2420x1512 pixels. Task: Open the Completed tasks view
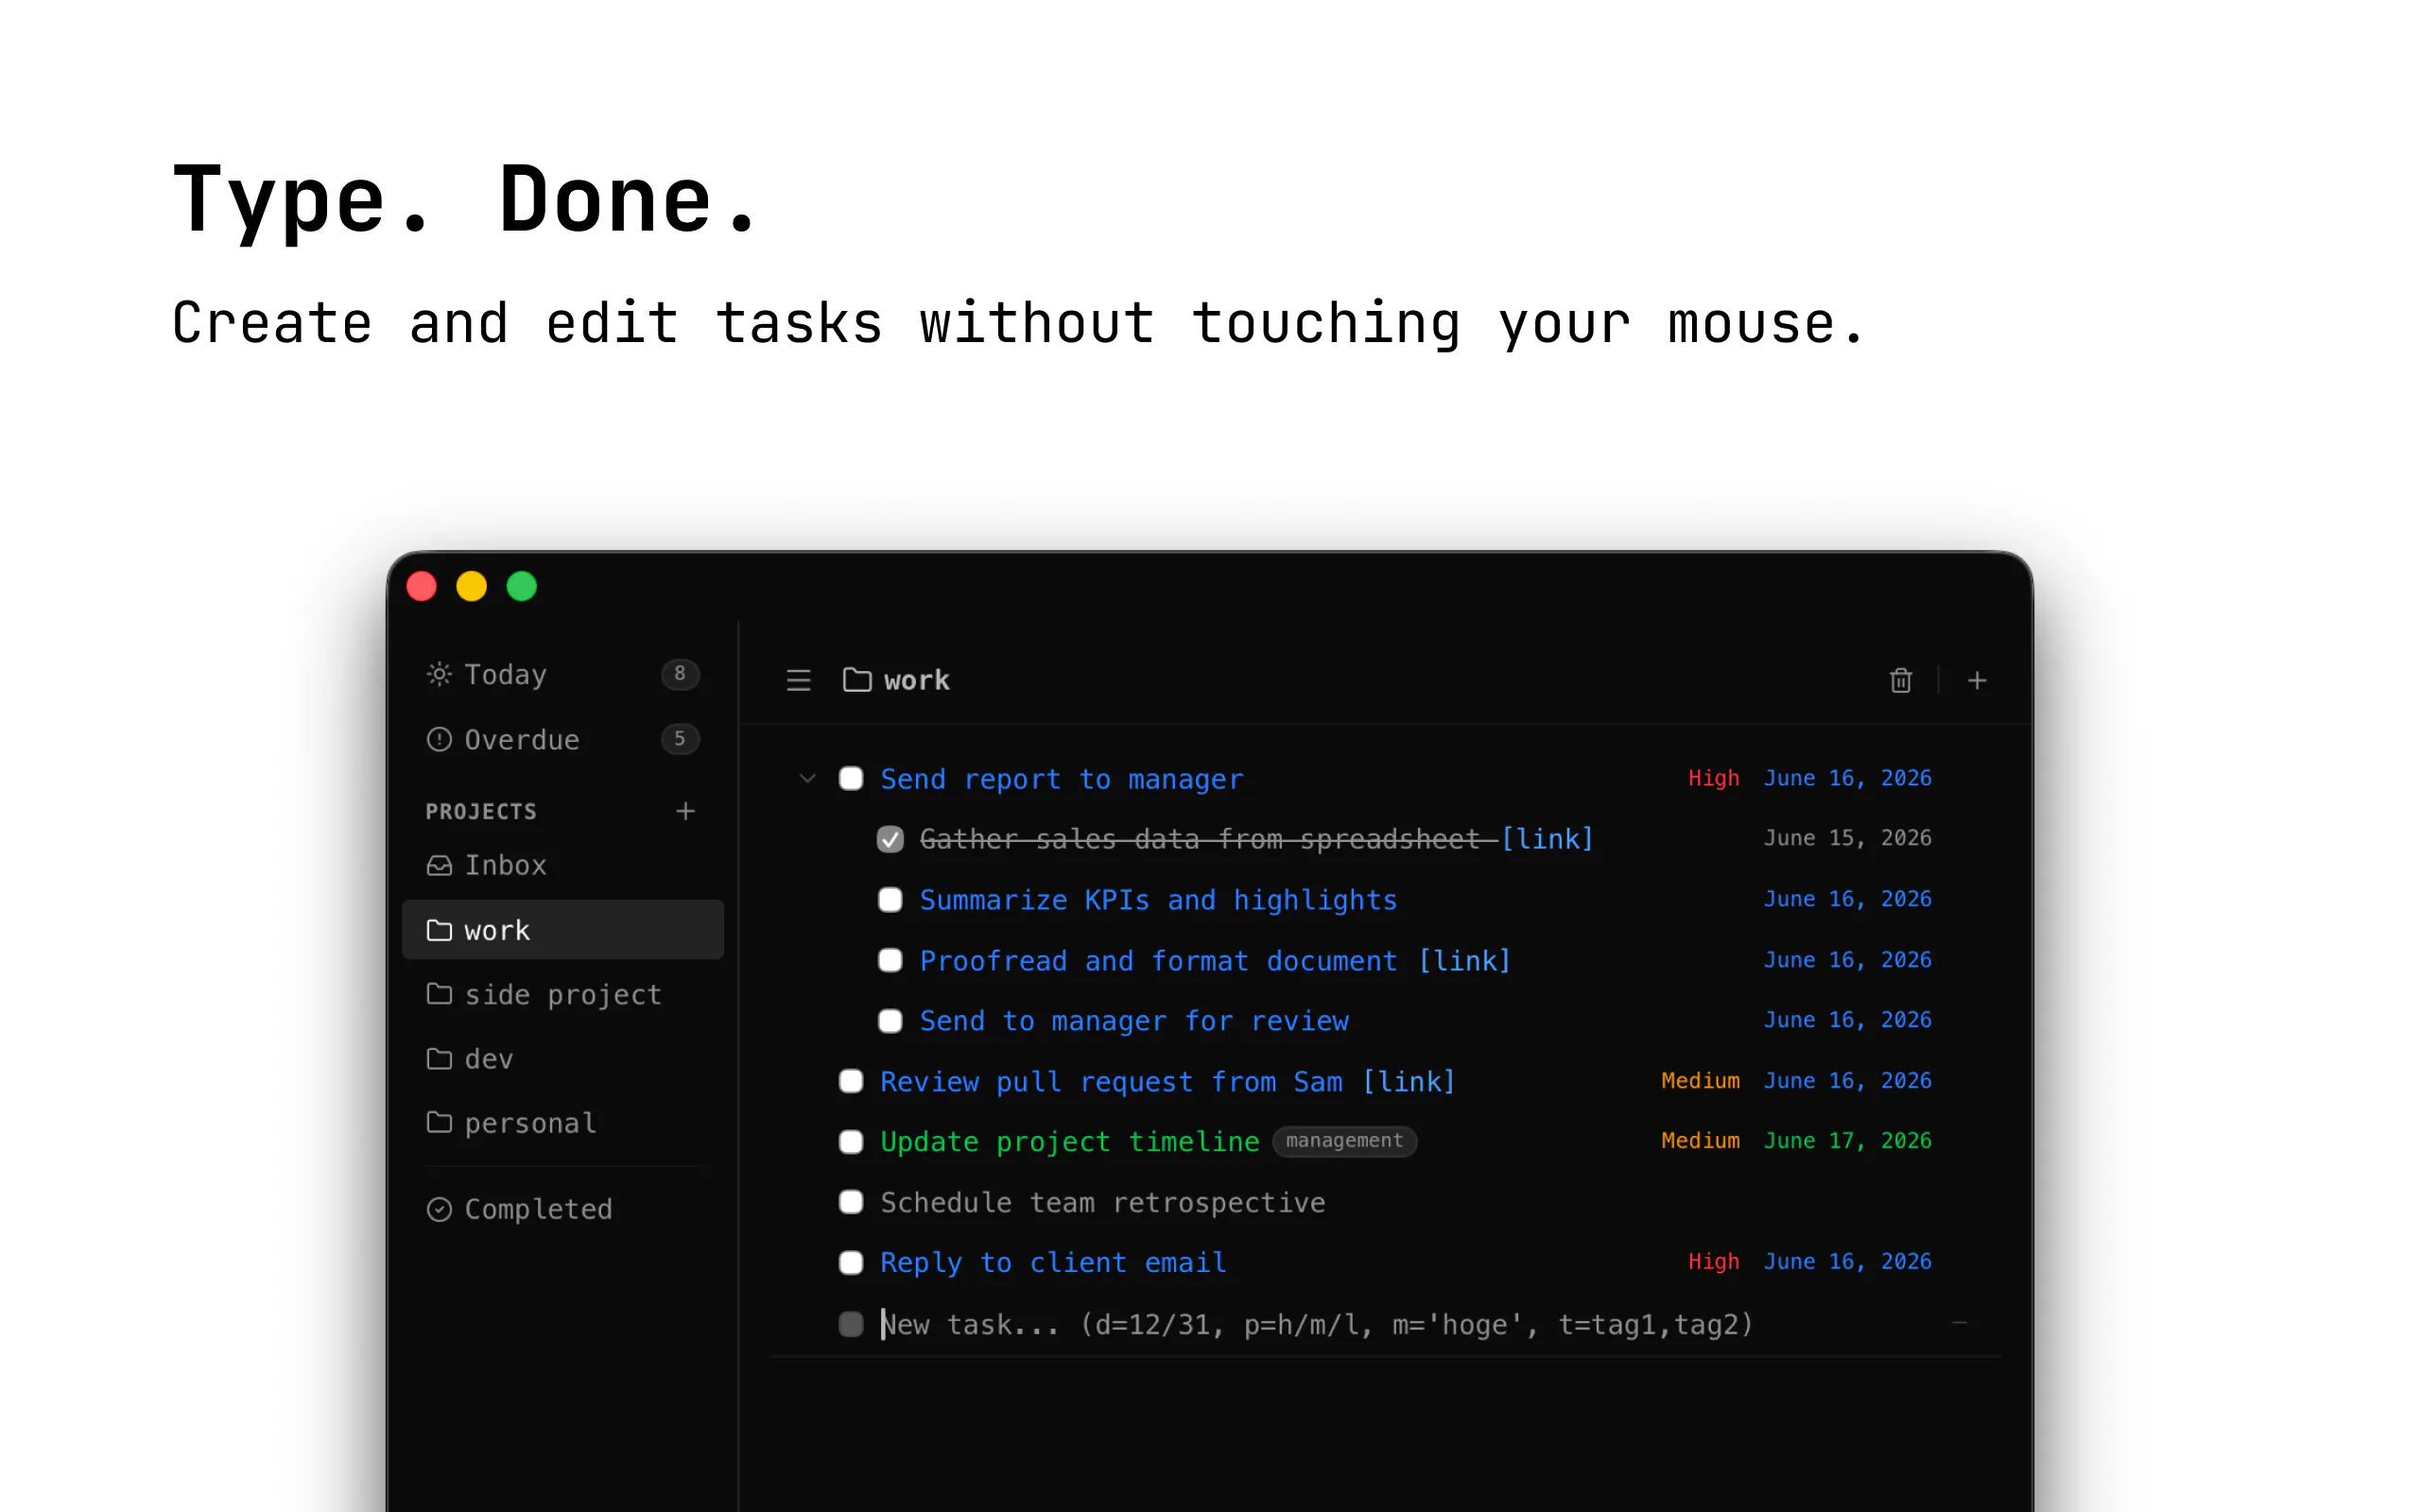562,1209
